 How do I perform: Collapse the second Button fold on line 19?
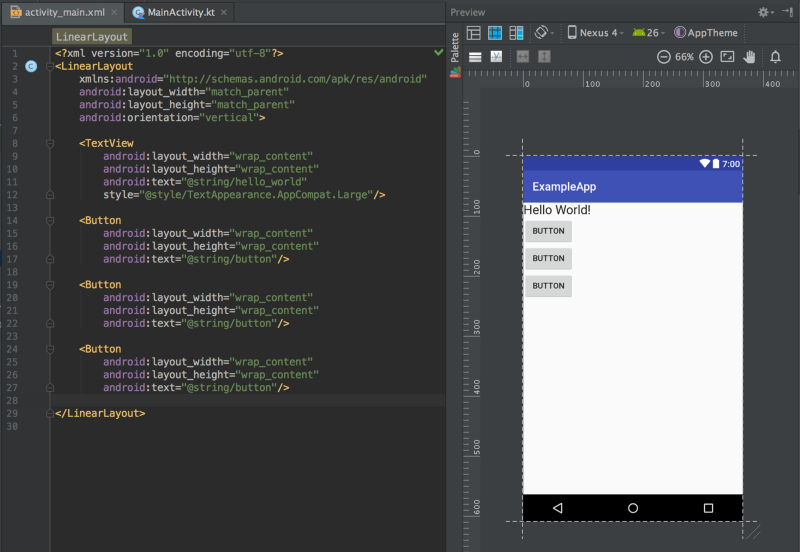pyautogui.click(x=50, y=285)
